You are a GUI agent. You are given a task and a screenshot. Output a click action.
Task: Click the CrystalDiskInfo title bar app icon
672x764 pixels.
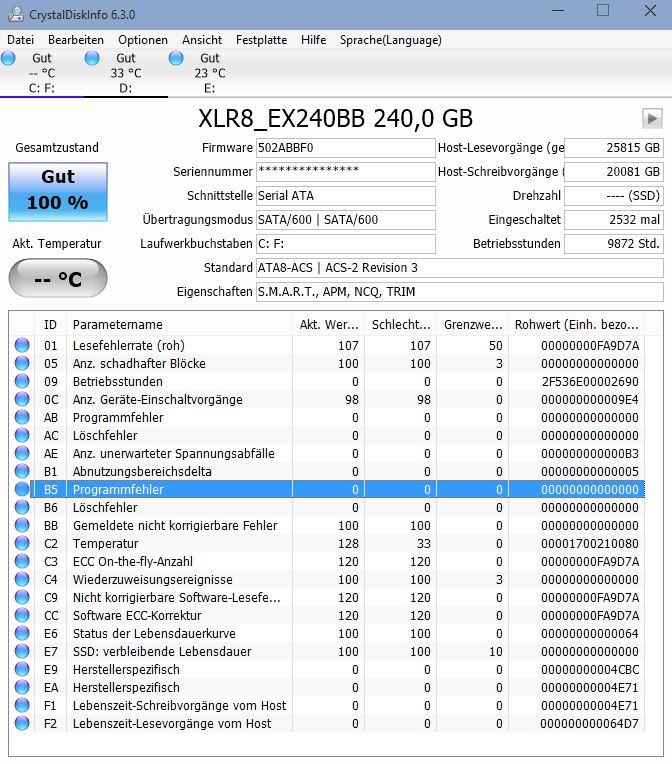point(16,14)
